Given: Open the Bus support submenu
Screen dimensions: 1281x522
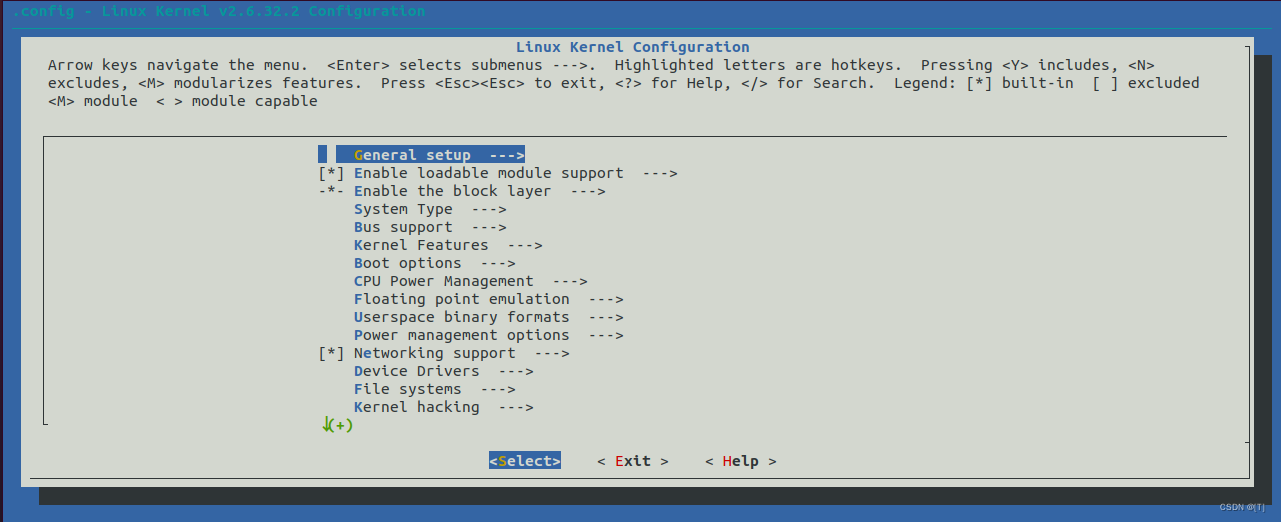Looking at the screenshot, I should [x=430, y=227].
